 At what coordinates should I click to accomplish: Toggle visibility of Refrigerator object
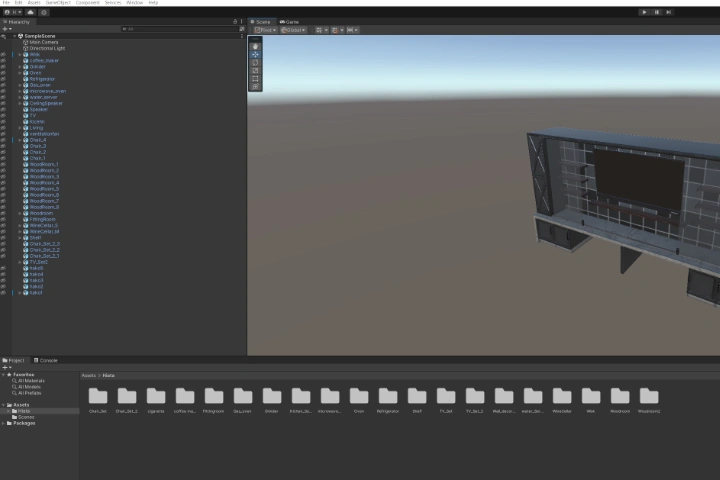point(3,79)
